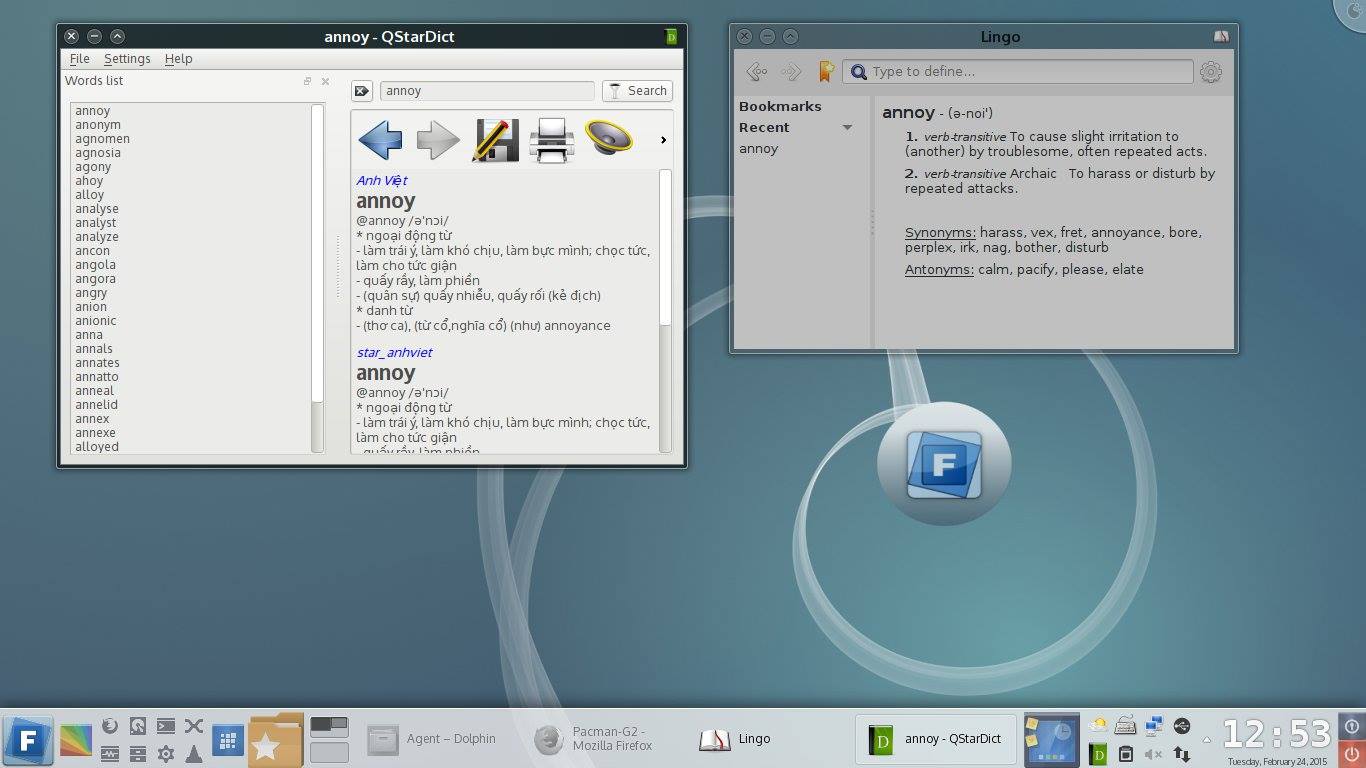This screenshot has height=768, width=1366.
Task: Go back using QStarDict blue left arrow
Action: click(380, 140)
